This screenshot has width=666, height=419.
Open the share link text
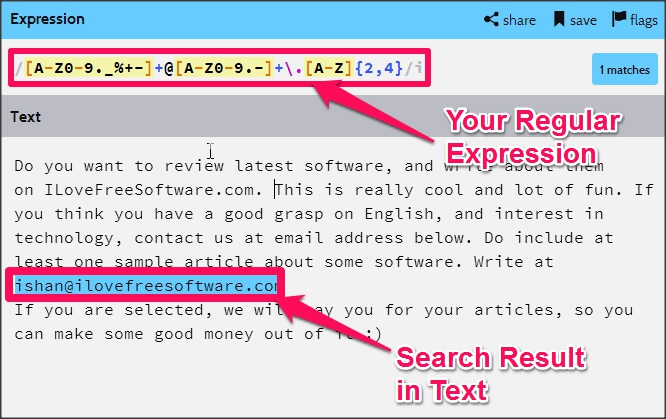pyautogui.click(x=519, y=20)
